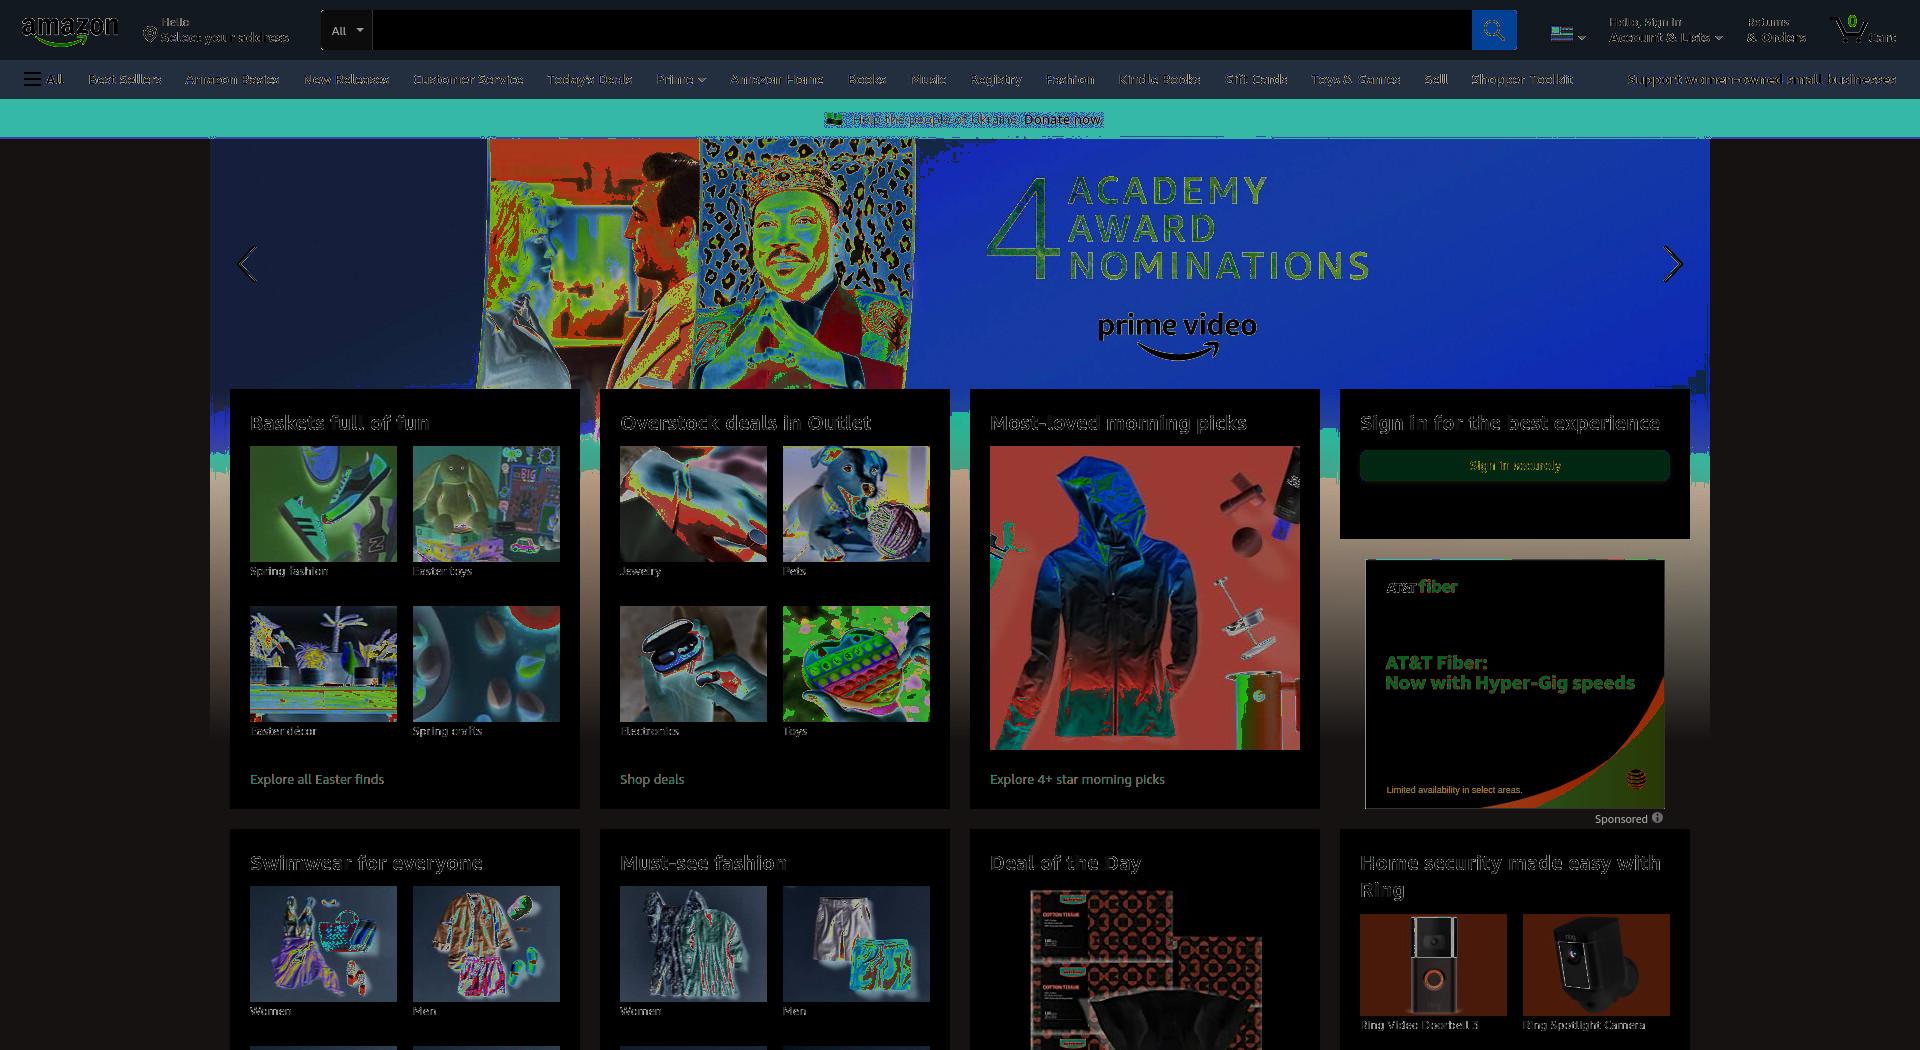This screenshot has height=1050, width=1920.
Task: Open Ring Video Doorbell 3 thumbnail
Action: pos(1433,965)
